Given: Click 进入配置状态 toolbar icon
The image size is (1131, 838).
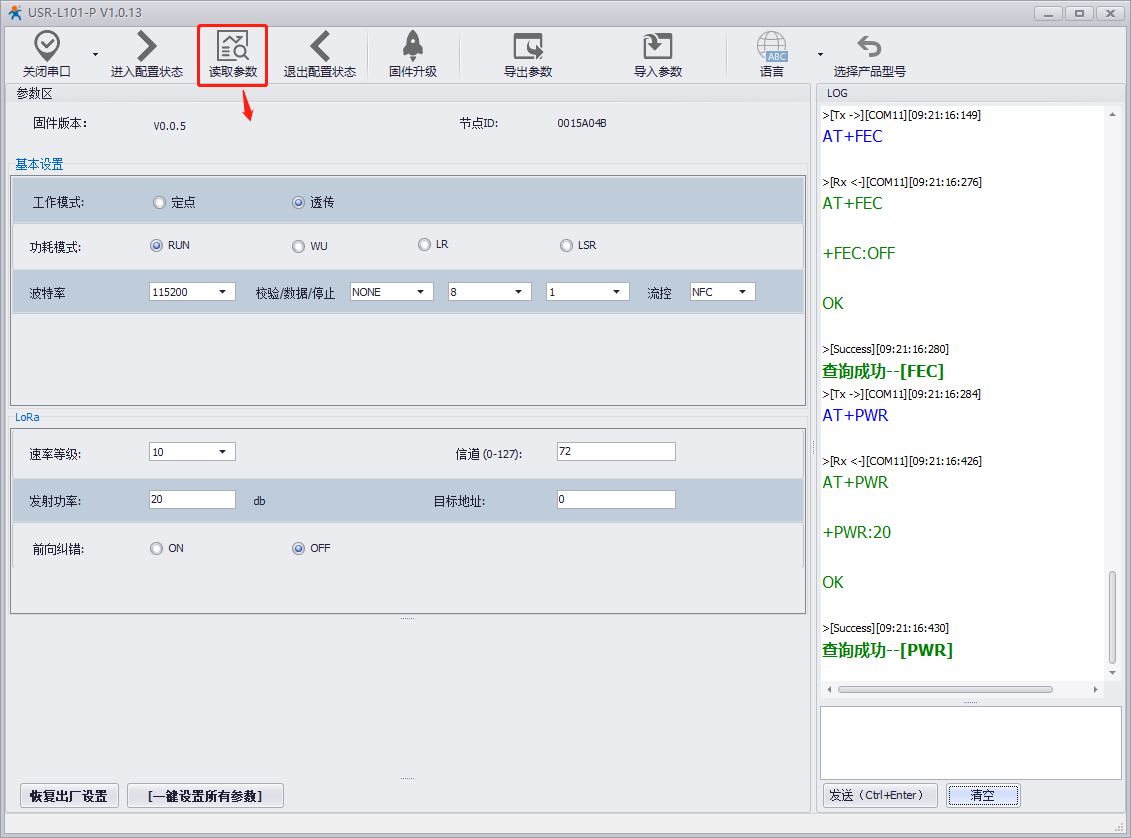Looking at the screenshot, I should [x=146, y=46].
